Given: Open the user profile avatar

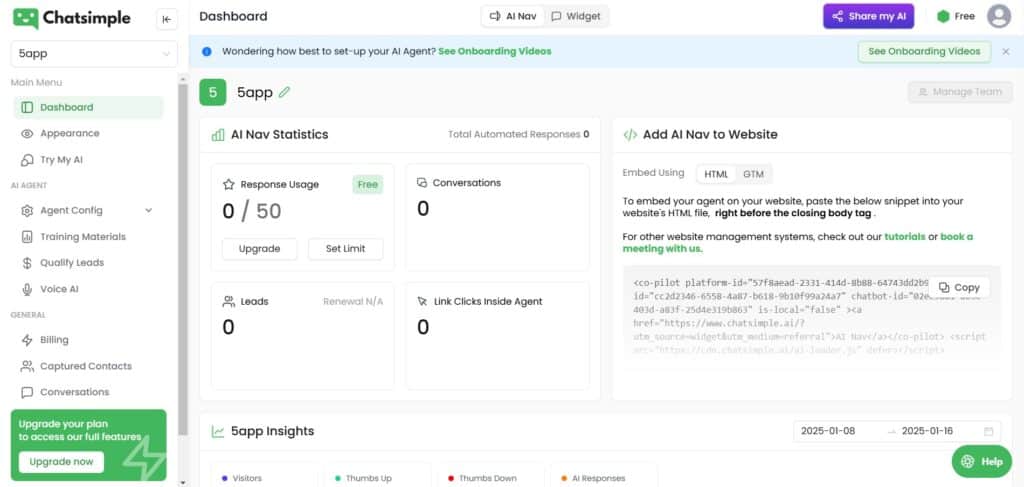Looking at the screenshot, I should click(x=999, y=16).
